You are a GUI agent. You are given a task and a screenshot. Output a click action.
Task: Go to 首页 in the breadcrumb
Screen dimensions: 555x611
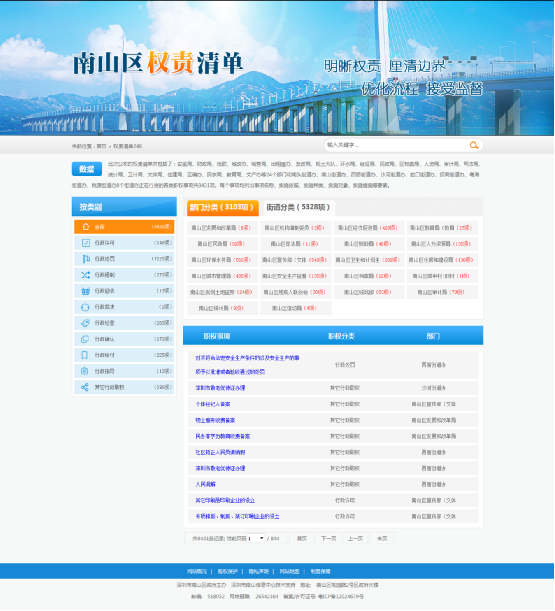point(101,146)
